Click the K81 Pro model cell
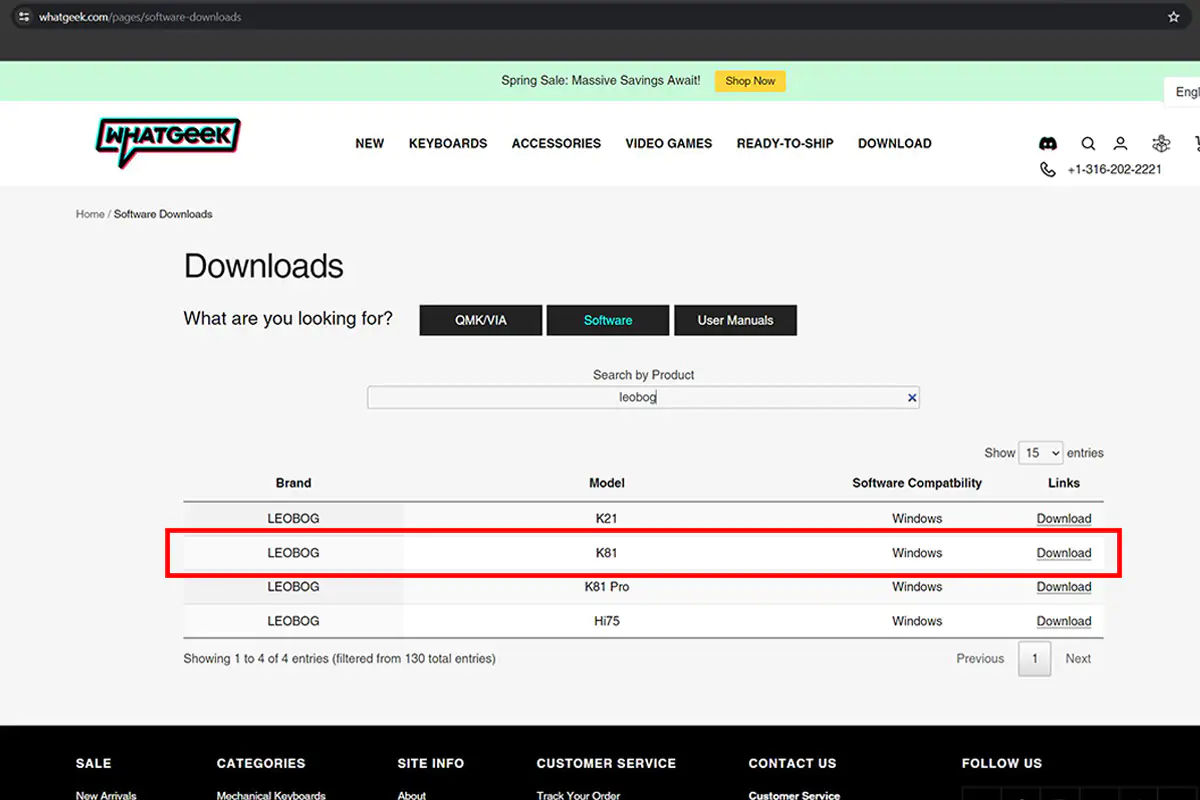This screenshot has width=1200, height=800. (607, 587)
